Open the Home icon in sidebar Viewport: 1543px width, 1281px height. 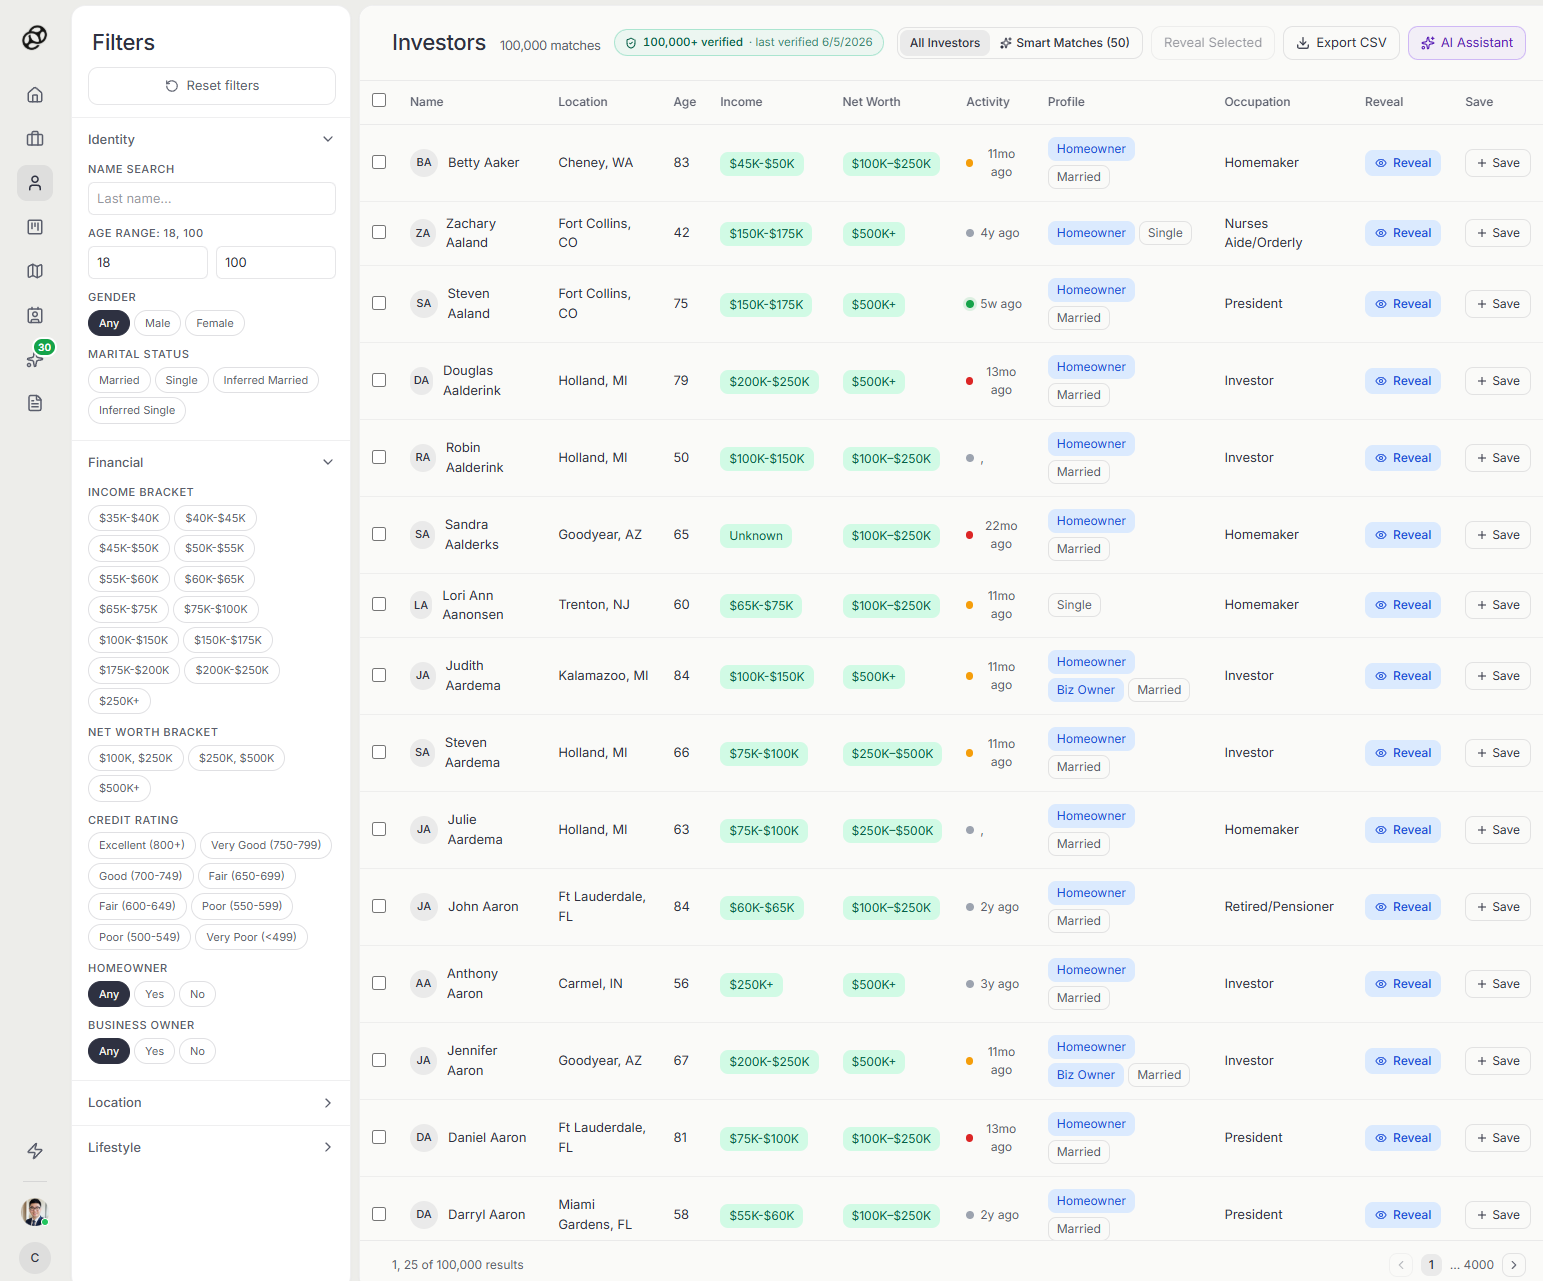pos(35,95)
